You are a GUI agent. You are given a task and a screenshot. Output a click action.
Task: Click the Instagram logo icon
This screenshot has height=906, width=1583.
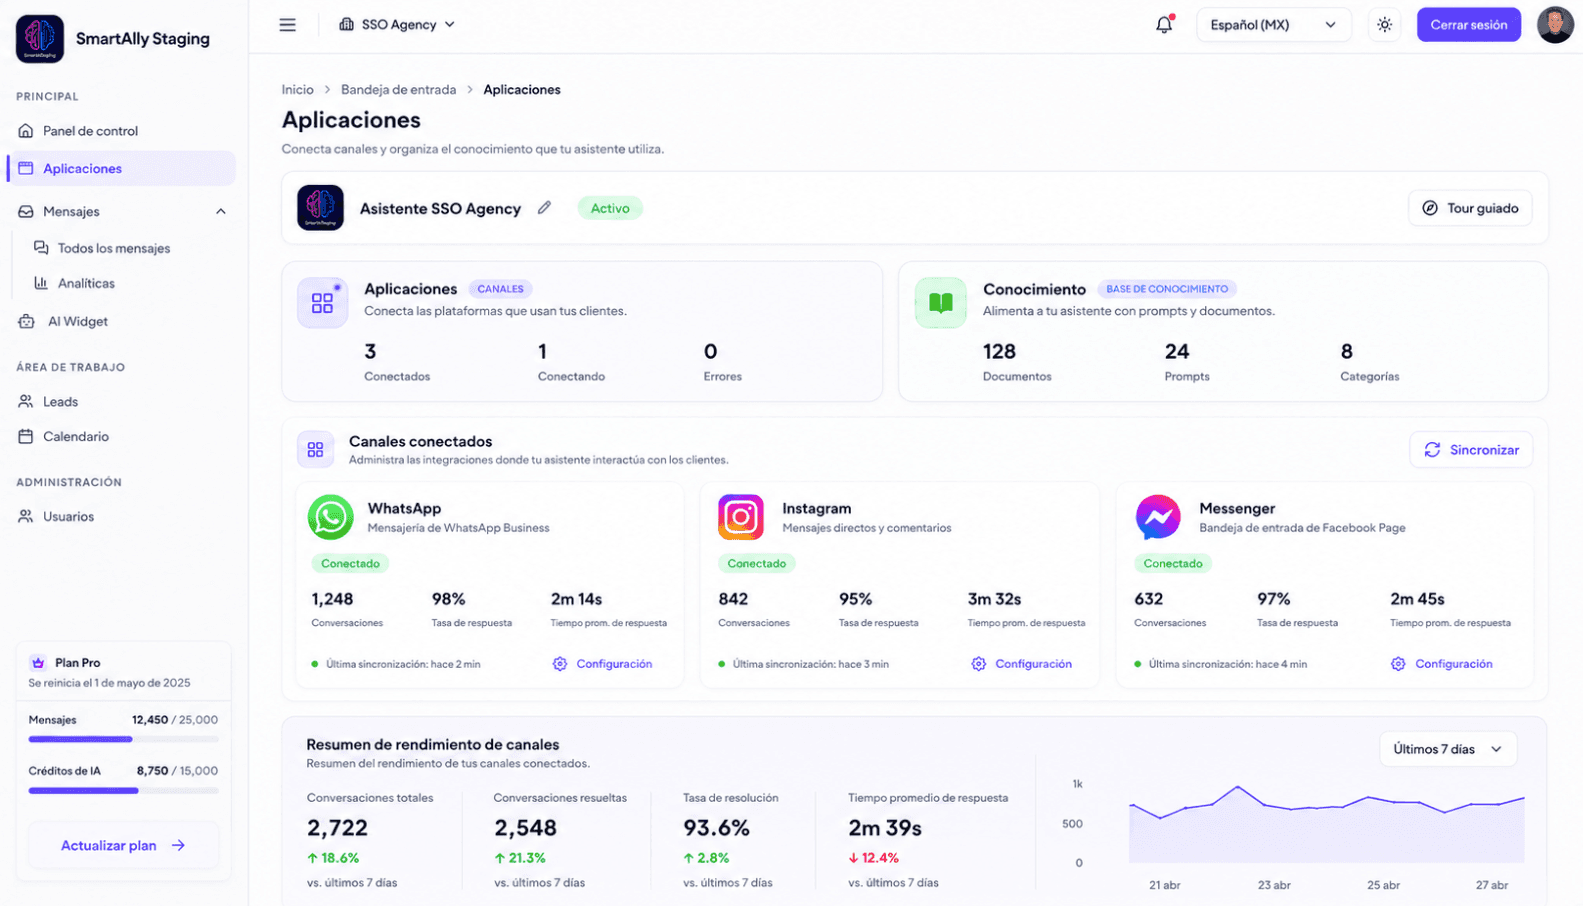[x=741, y=517]
